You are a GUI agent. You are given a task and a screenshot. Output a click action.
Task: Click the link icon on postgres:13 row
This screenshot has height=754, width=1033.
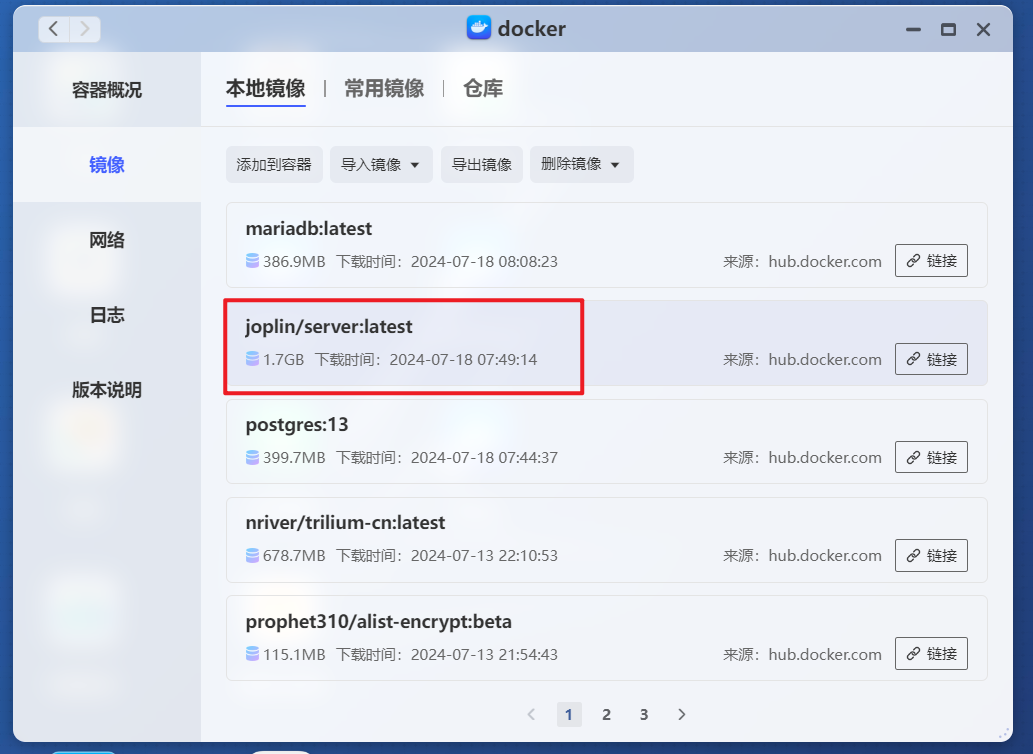[x=930, y=457]
